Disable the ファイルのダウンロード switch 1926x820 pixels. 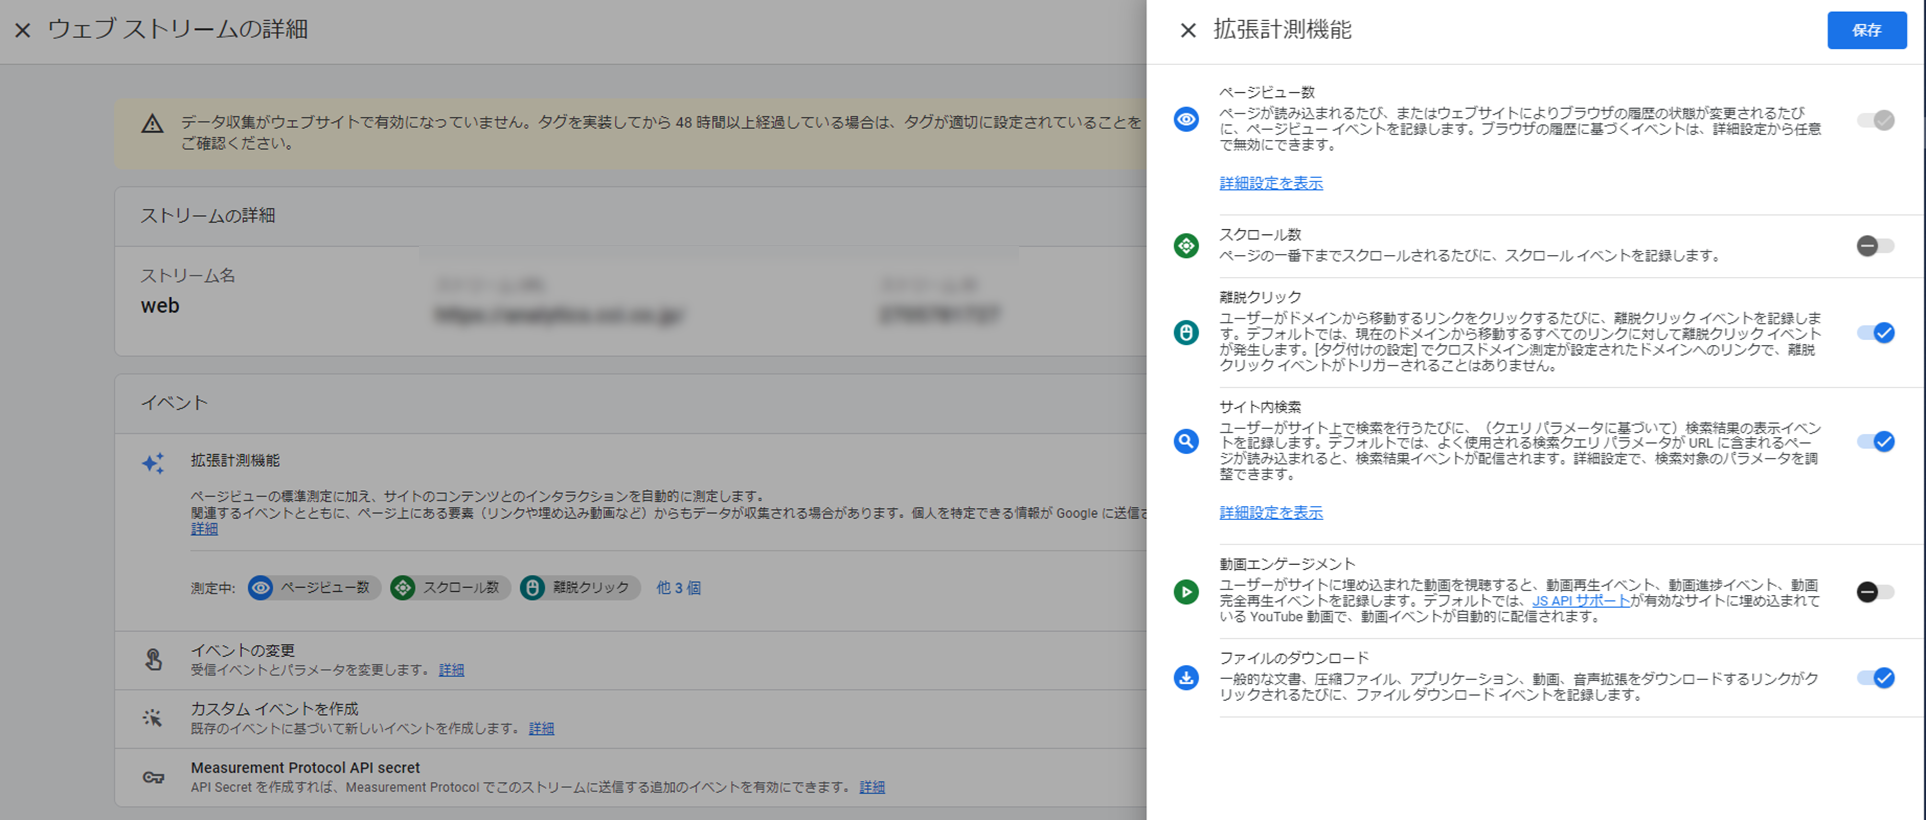1875,678
